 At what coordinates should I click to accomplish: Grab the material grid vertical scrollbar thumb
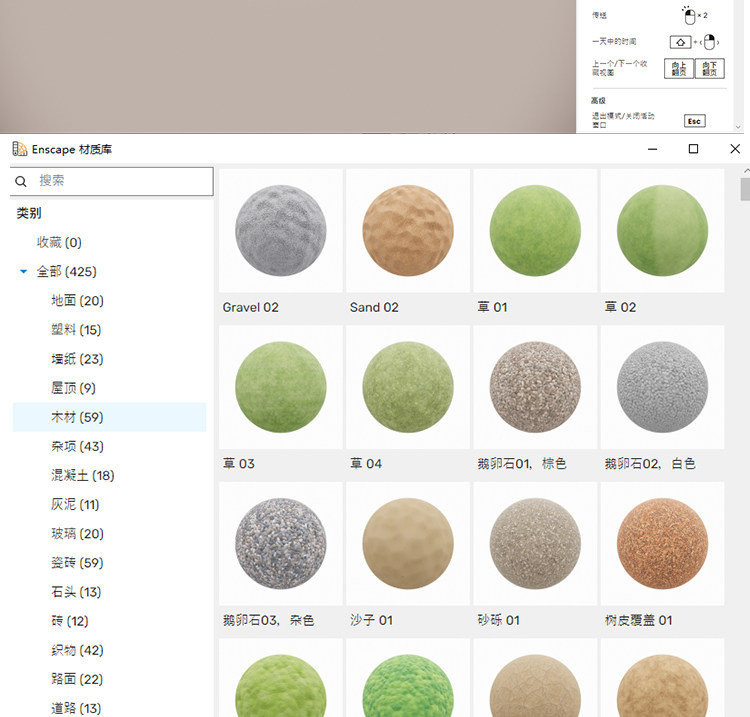[x=745, y=189]
